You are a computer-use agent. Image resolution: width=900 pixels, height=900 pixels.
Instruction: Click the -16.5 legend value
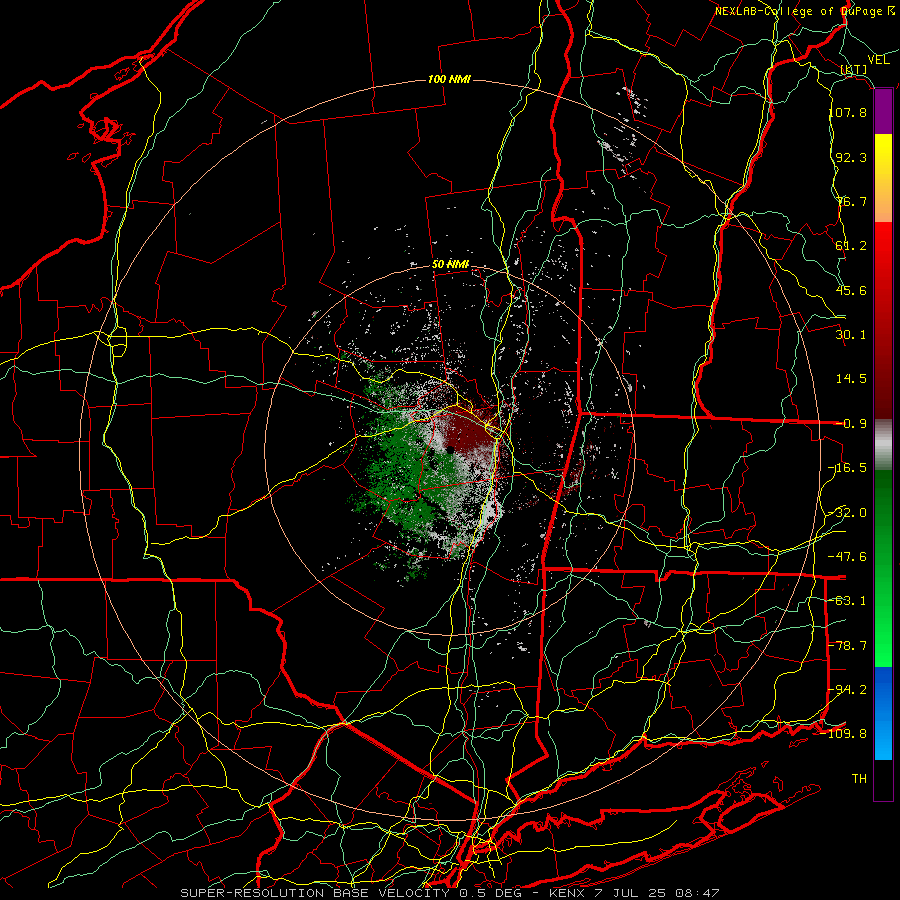[848, 468]
